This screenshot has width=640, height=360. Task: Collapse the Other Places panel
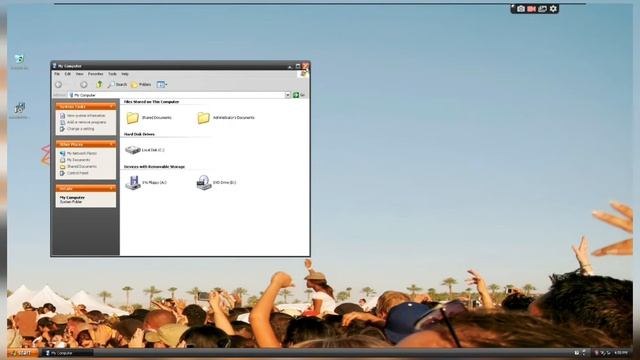click(x=111, y=144)
